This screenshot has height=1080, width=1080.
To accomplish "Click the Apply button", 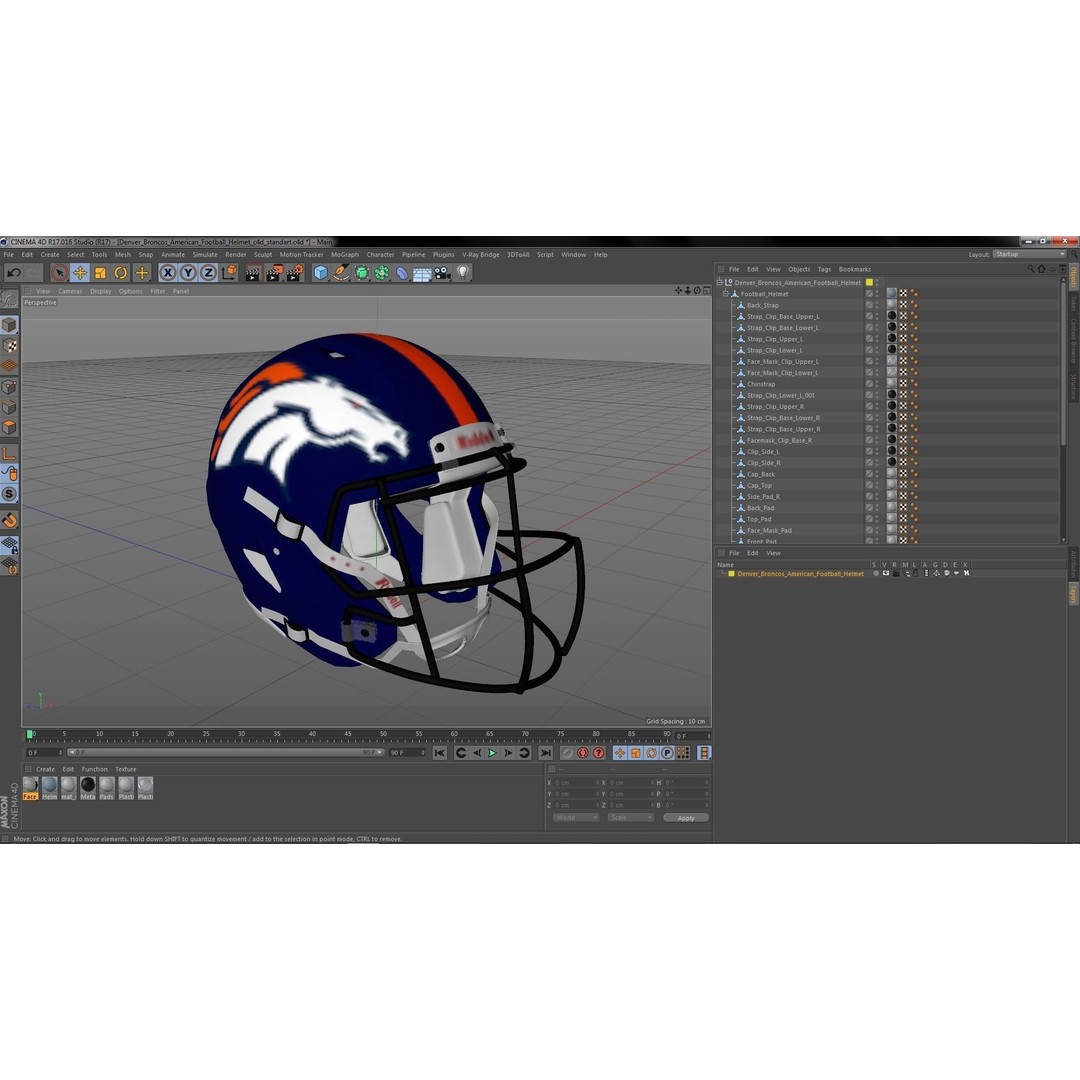I will click(x=686, y=818).
